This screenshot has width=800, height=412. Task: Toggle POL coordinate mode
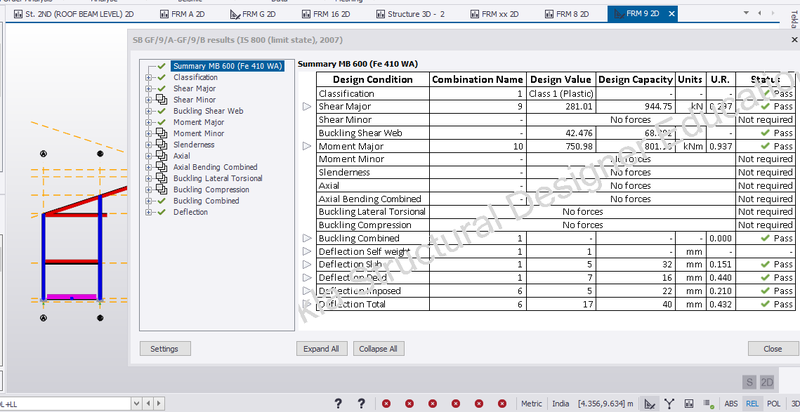773,403
